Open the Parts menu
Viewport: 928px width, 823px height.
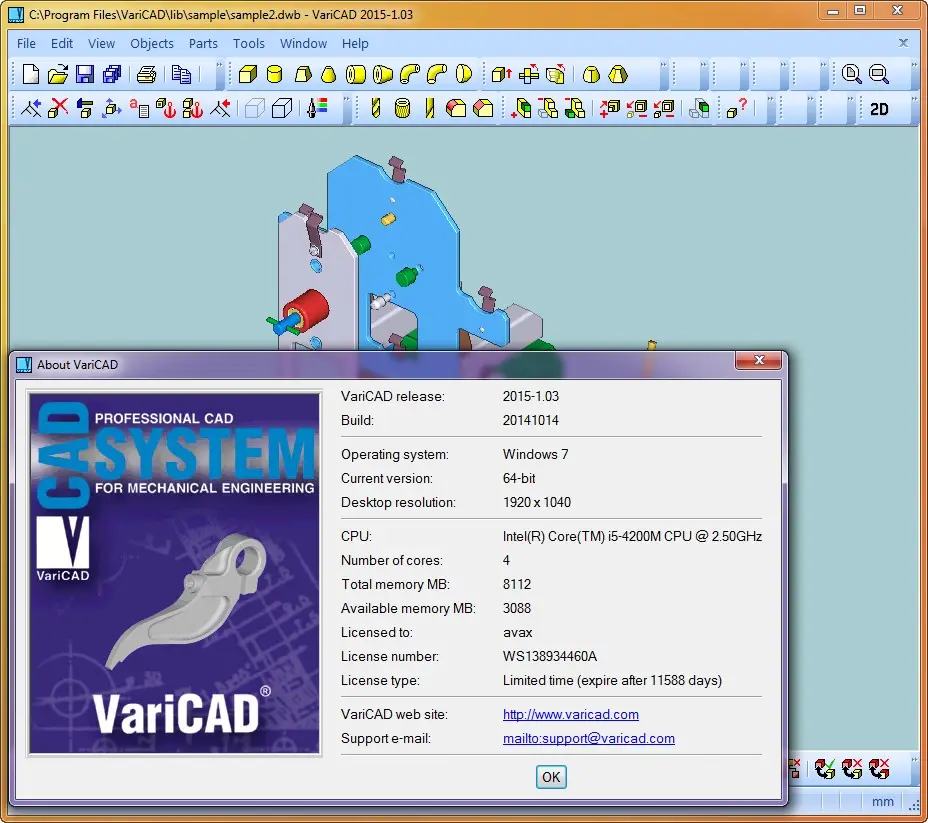pos(203,43)
